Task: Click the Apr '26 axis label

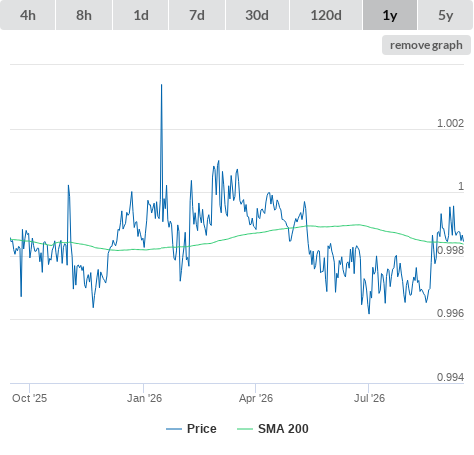Action: click(x=256, y=398)
